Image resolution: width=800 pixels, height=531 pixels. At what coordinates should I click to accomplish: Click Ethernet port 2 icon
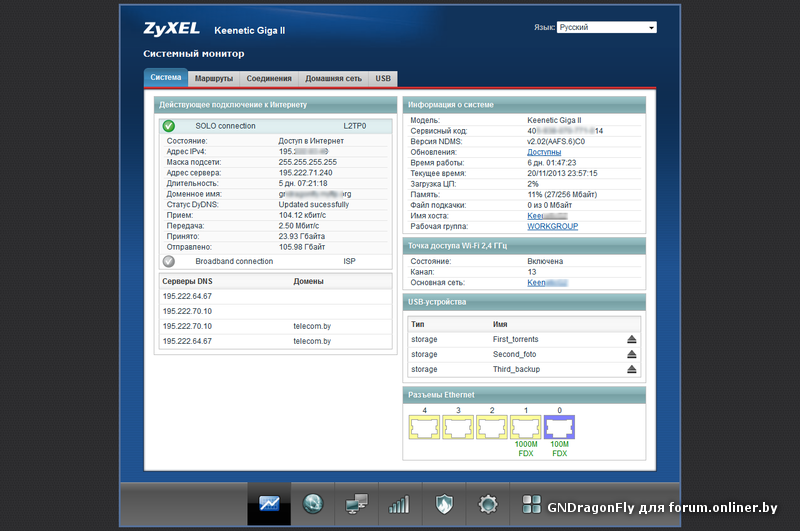coord(492,427)
